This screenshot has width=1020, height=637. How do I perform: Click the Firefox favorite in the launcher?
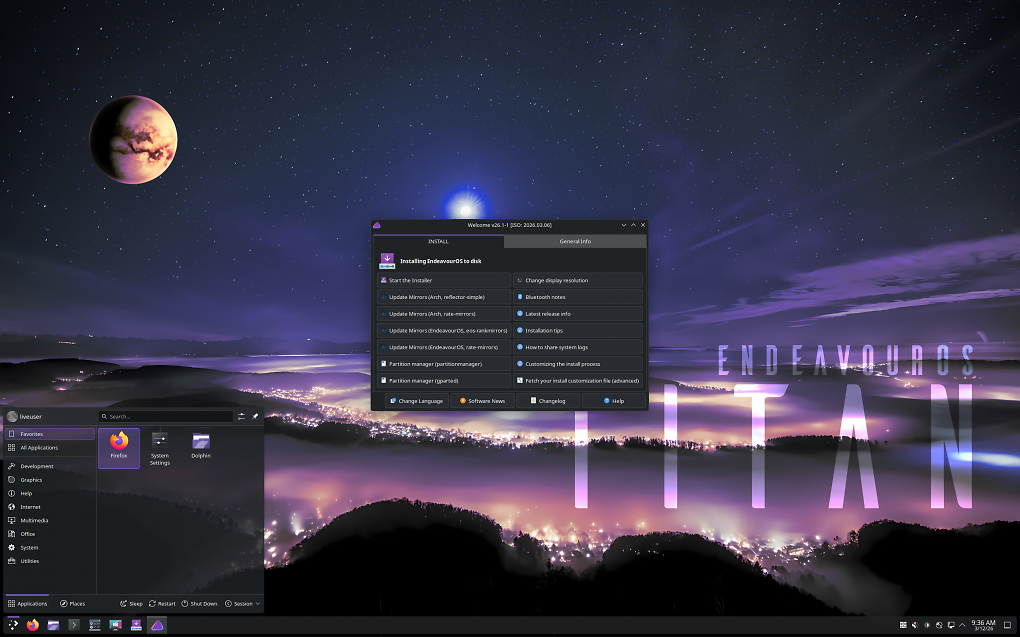(119, 448)
